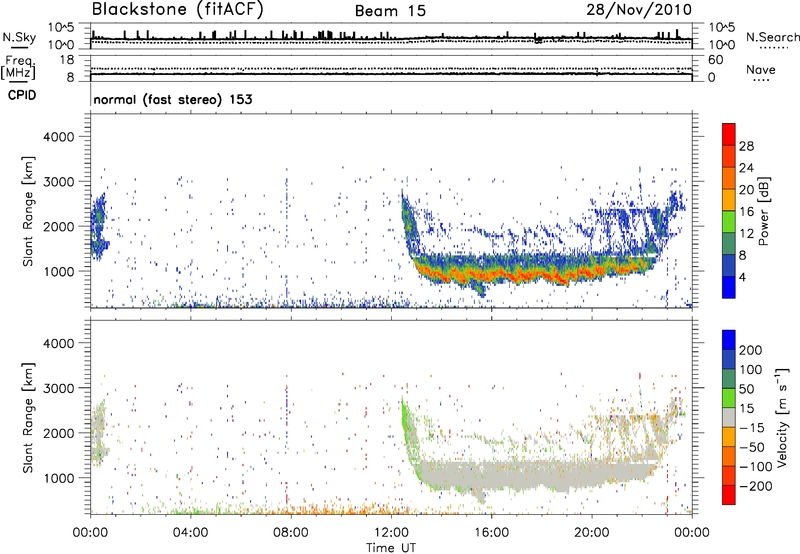The height and width of the screenshot is (554, 800).
Task: Click the 28 value on Power colorbar
Action: click(746, 146)
